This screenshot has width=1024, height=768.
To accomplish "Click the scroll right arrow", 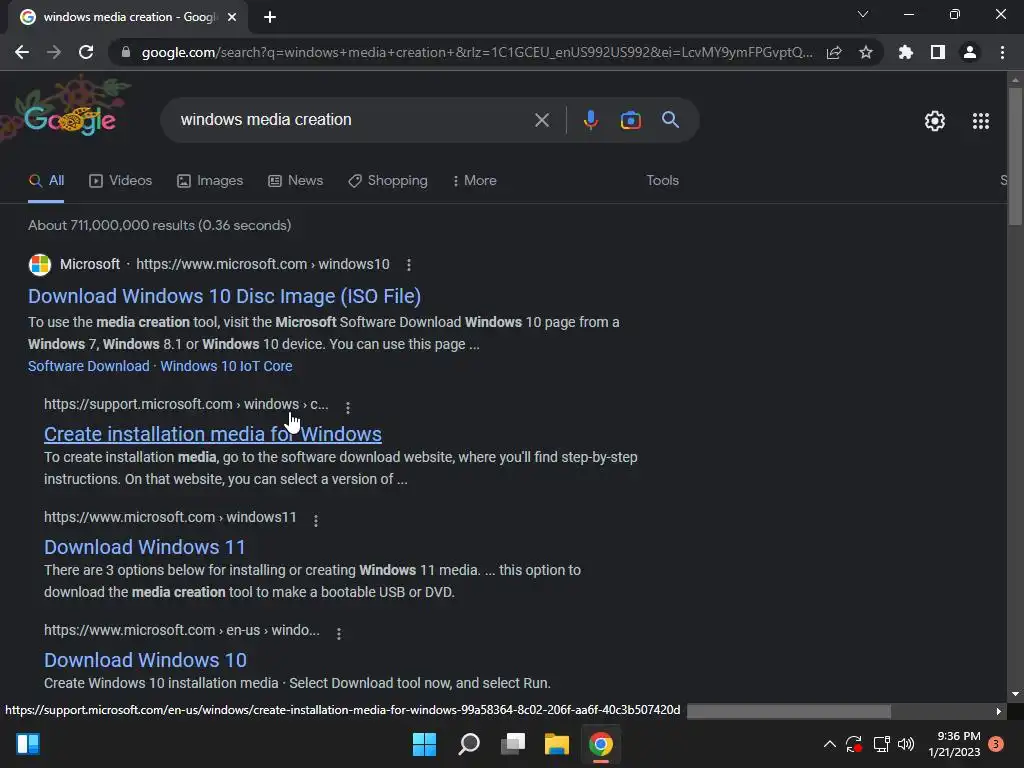I will [999, 711].
